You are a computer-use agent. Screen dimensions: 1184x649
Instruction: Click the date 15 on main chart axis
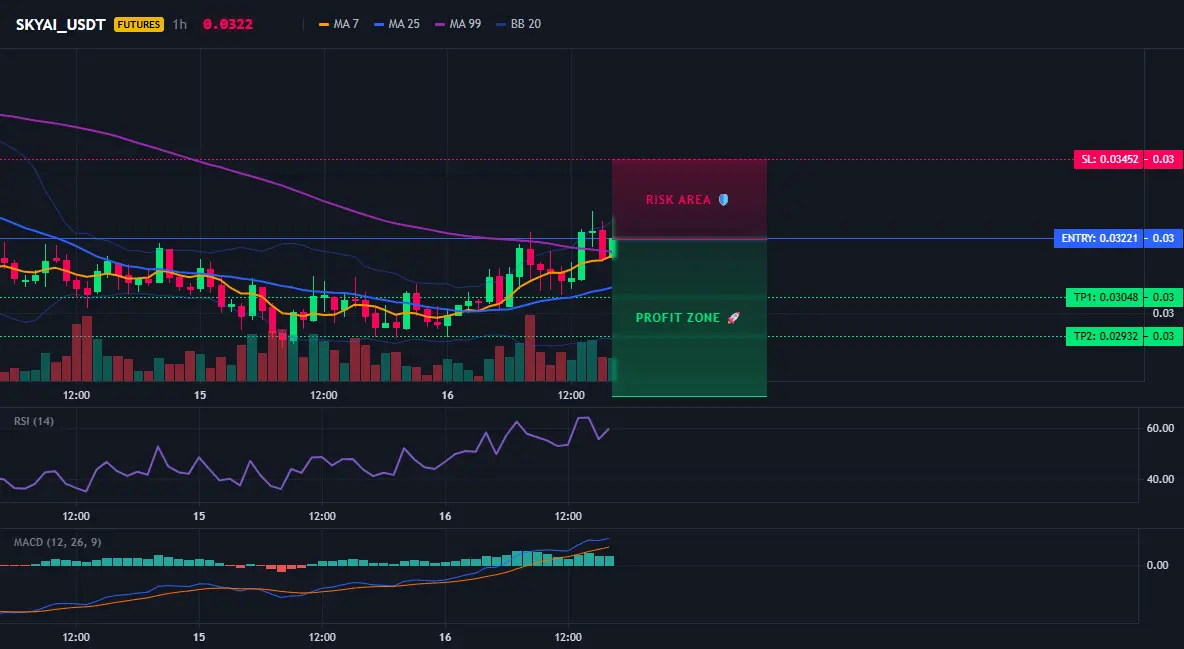(200, 395)
